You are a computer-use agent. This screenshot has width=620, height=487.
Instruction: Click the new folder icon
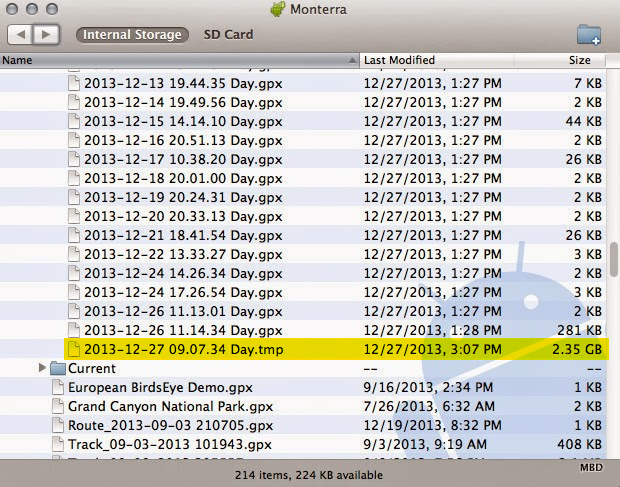pyautogui.click(x=589, y=35)
